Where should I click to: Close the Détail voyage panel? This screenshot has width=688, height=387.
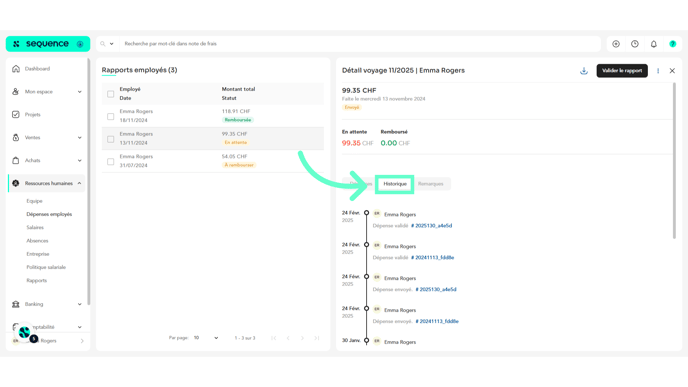(x=672, y=71)
